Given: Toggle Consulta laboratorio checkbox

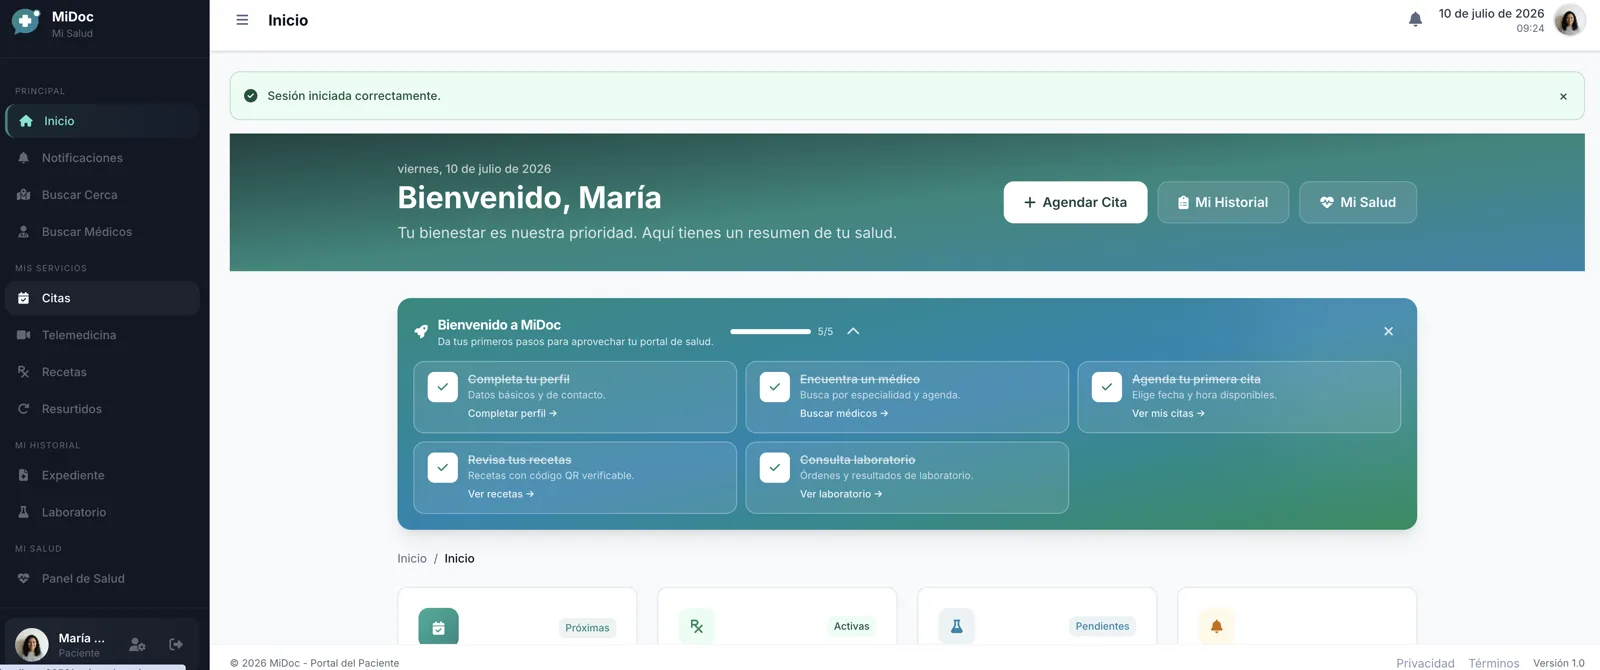Looking at the screenshot, I should point(775,467).
